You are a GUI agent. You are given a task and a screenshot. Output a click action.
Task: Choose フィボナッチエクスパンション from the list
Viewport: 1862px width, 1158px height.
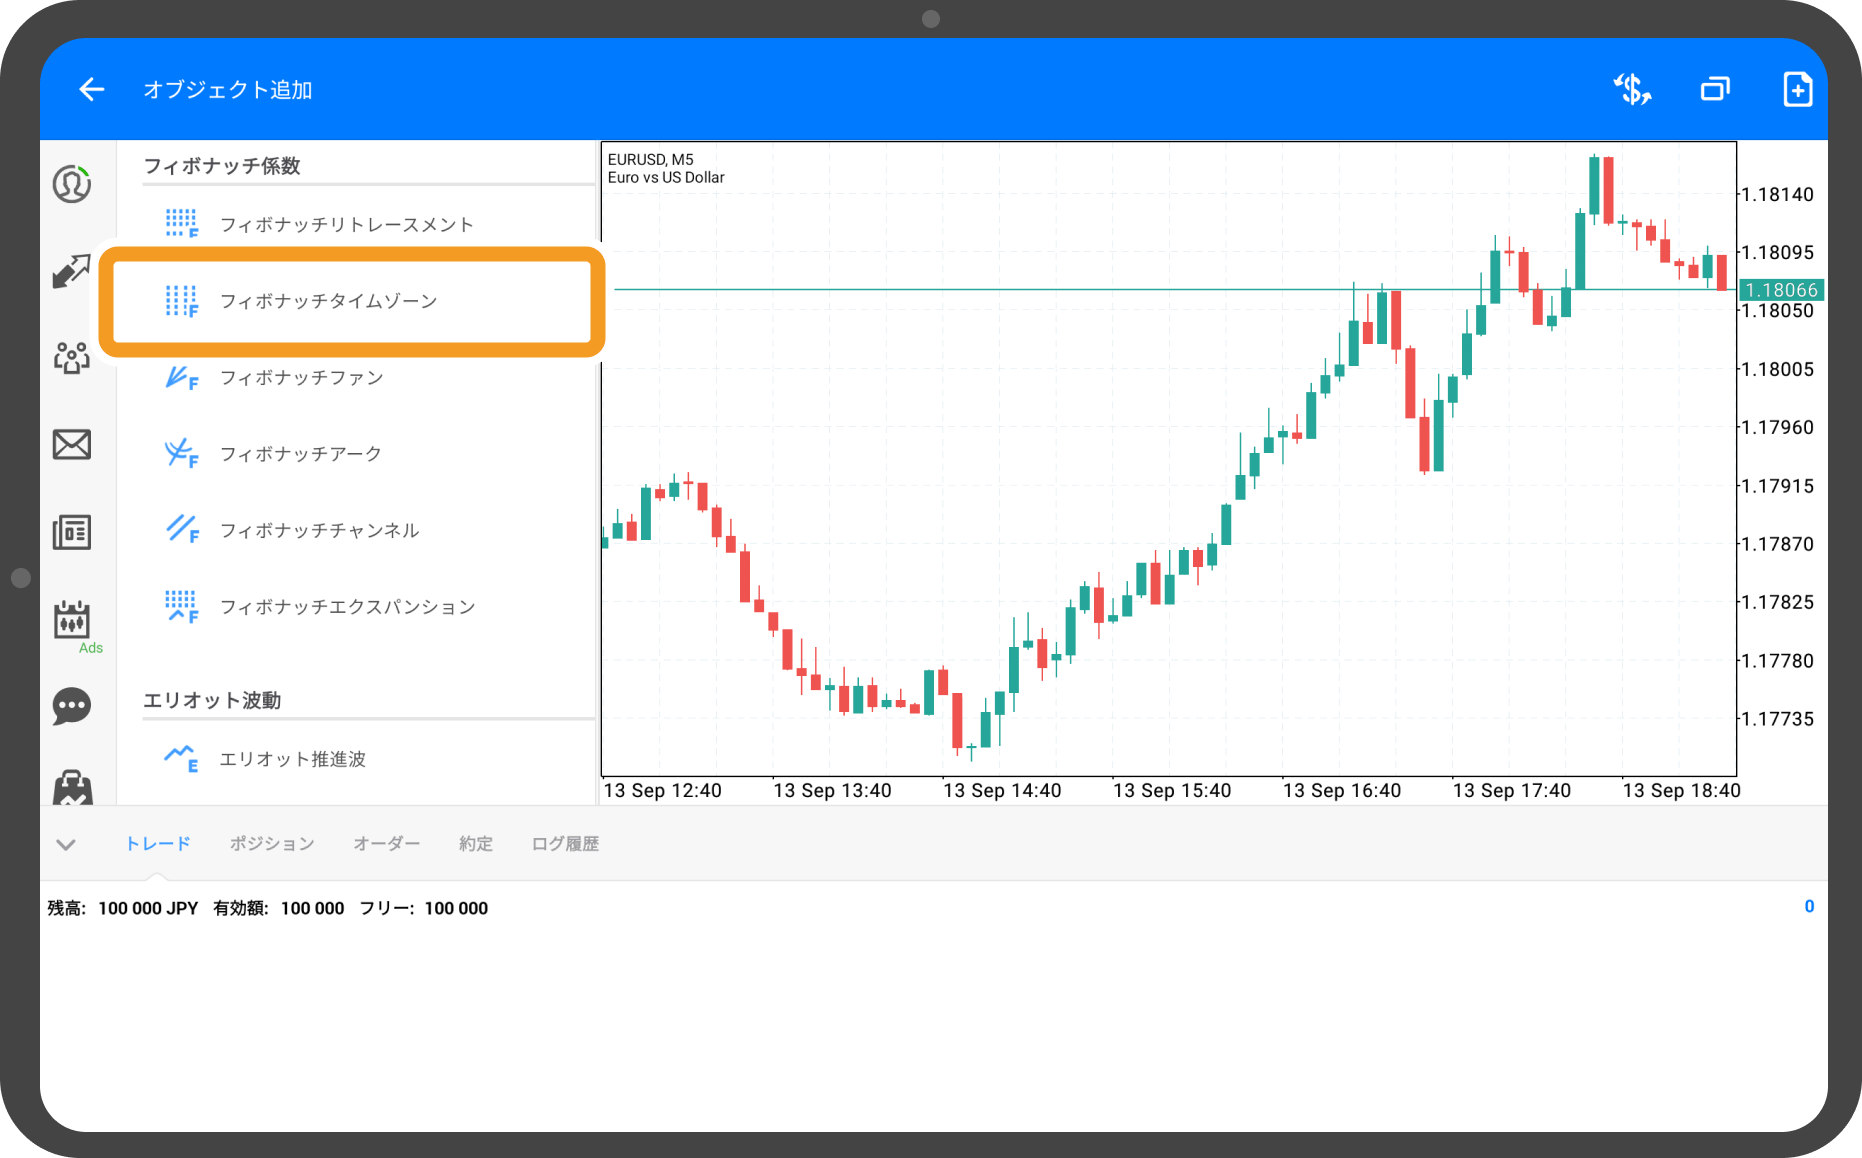pyautogui.click(x=346, y=607)
